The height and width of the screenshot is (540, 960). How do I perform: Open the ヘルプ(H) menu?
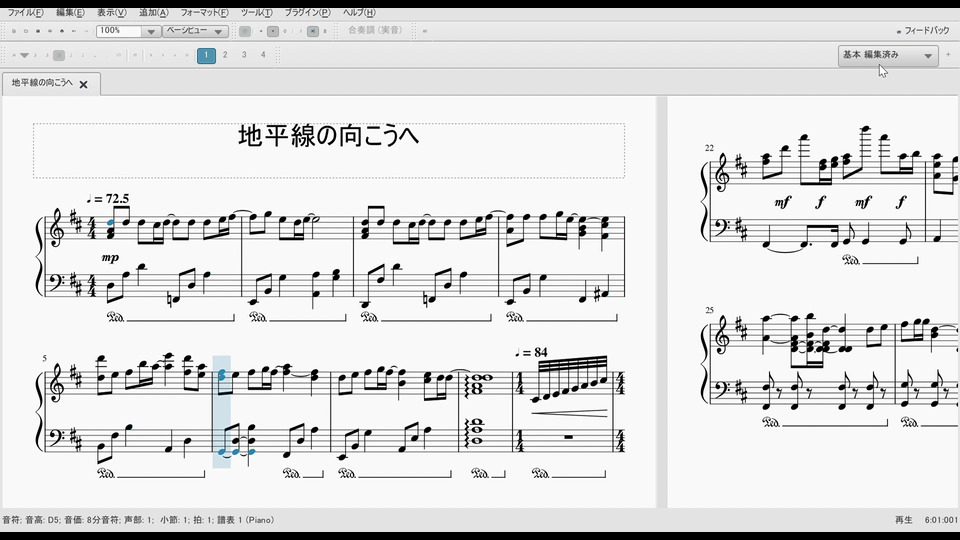click(359, 12)
